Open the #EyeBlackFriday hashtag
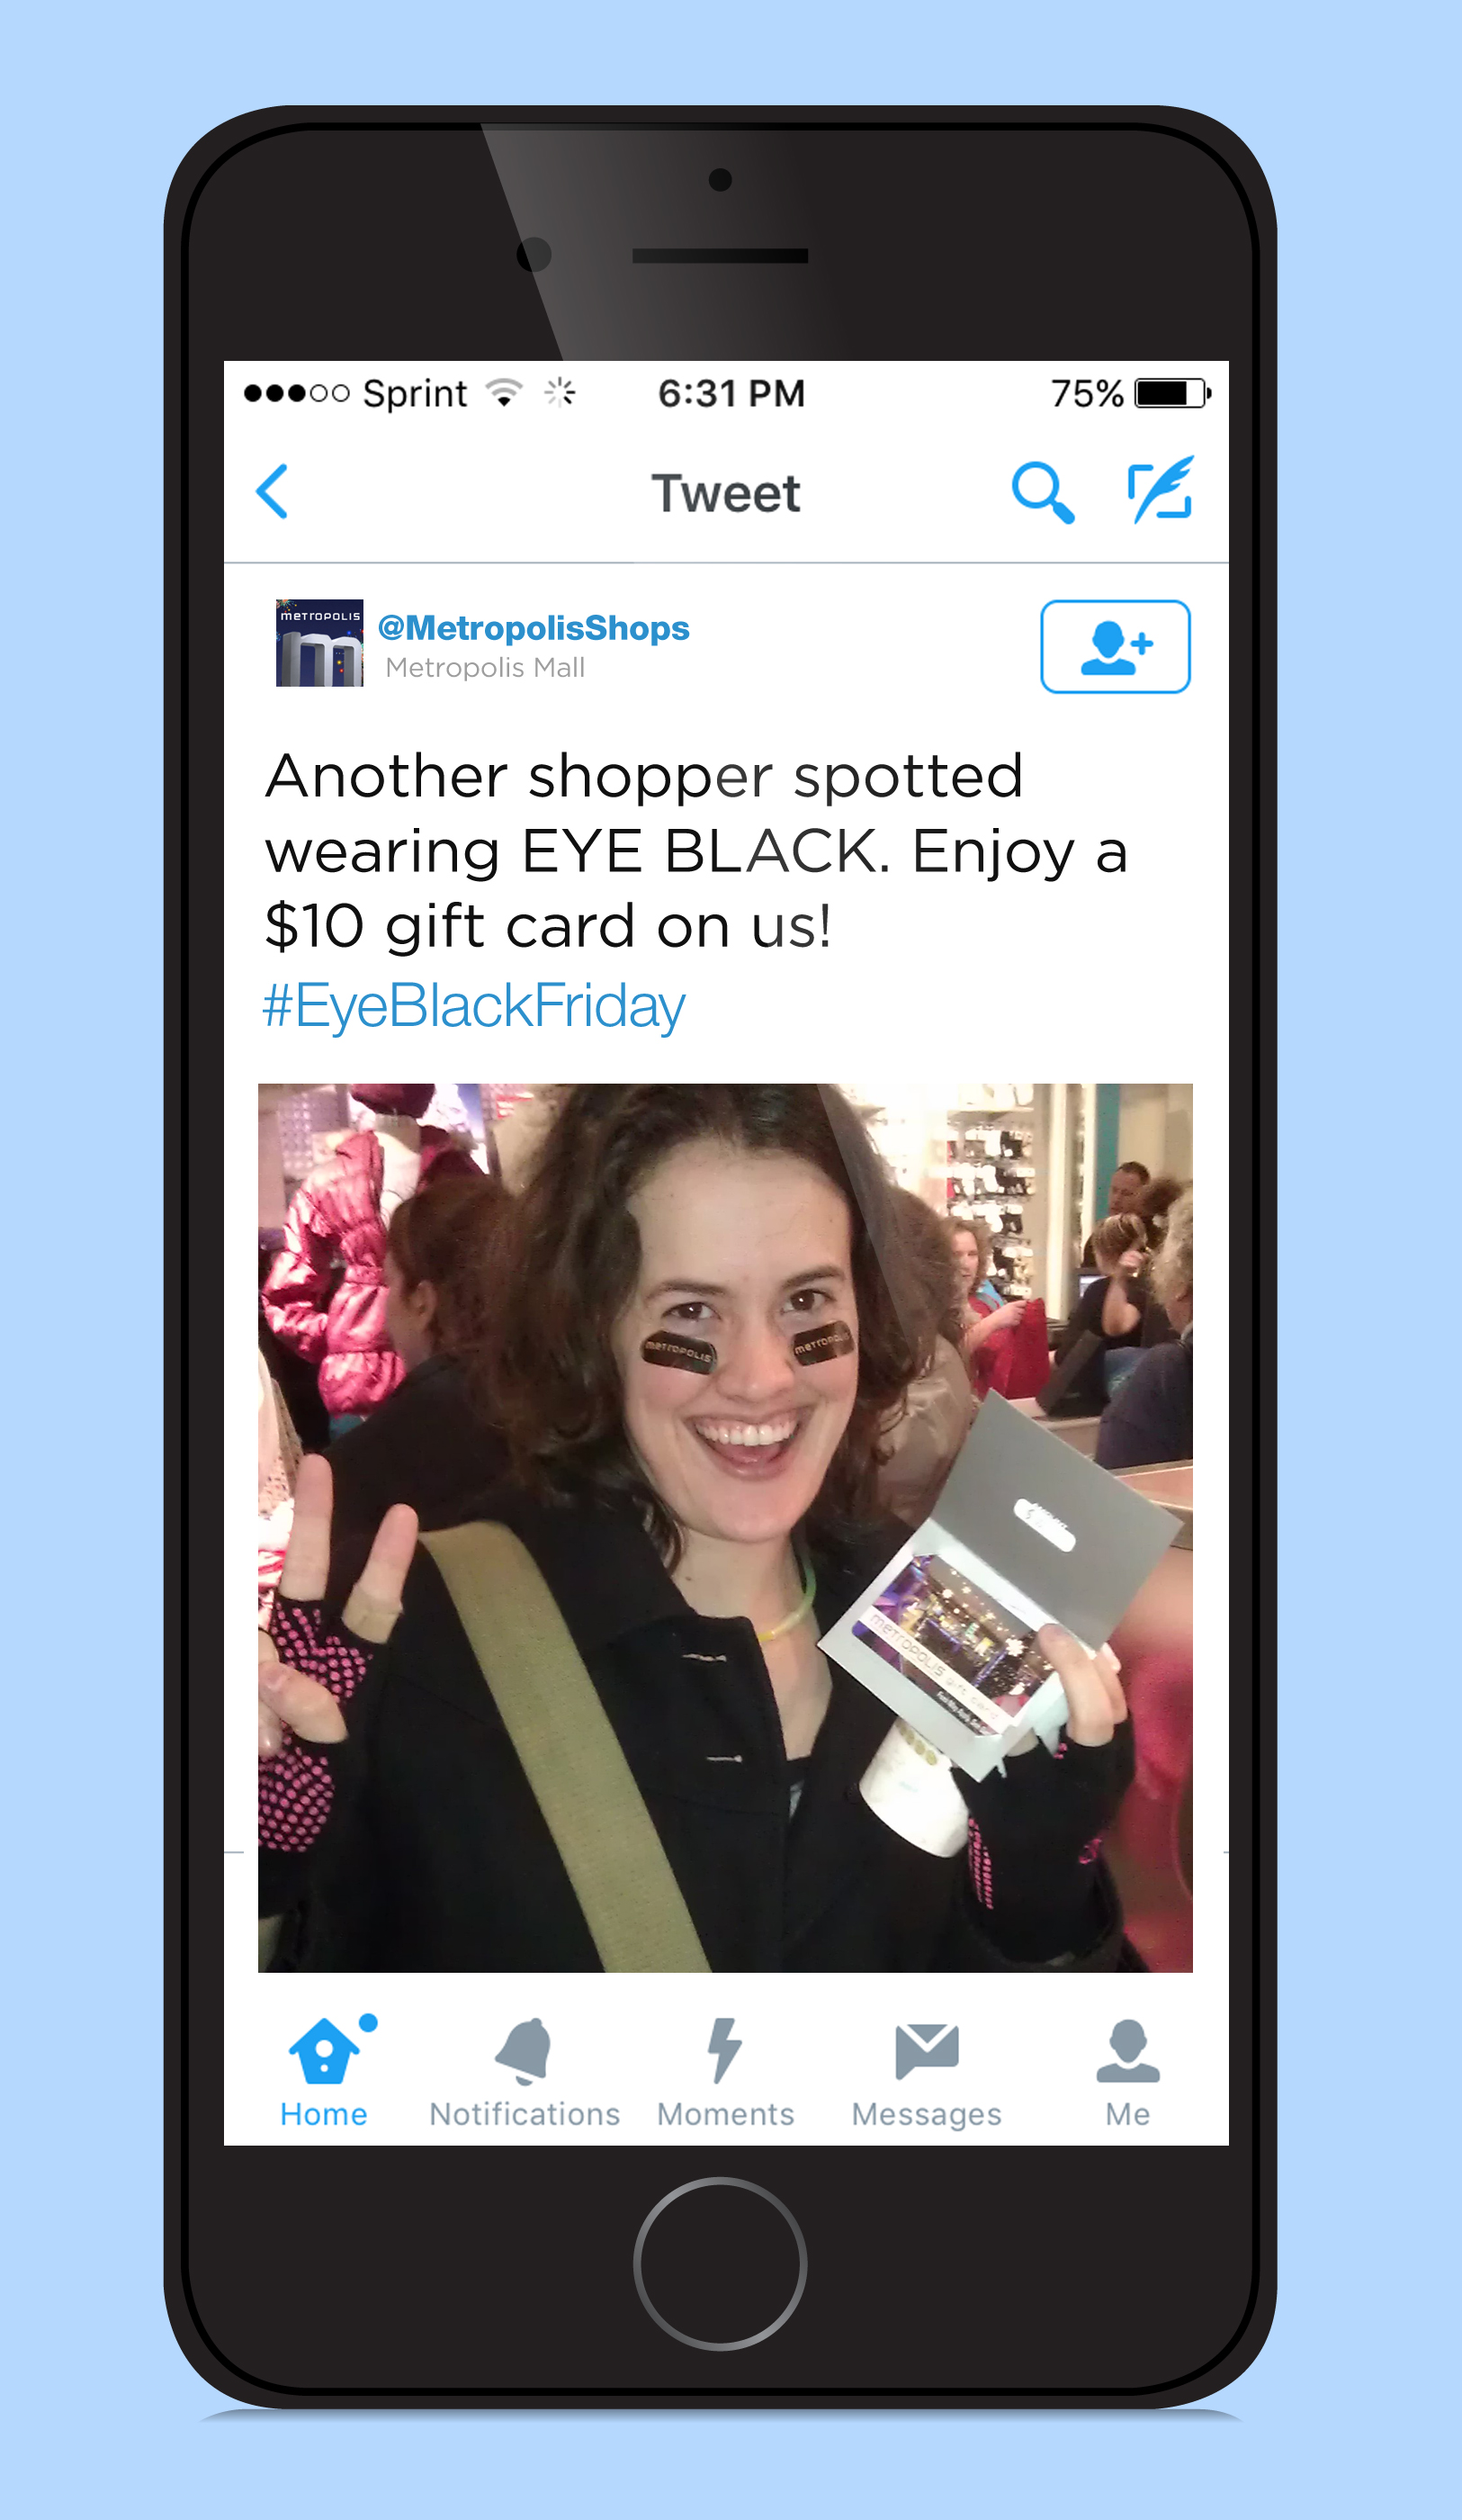The image size is (1462, 2520). [473, 1006]
